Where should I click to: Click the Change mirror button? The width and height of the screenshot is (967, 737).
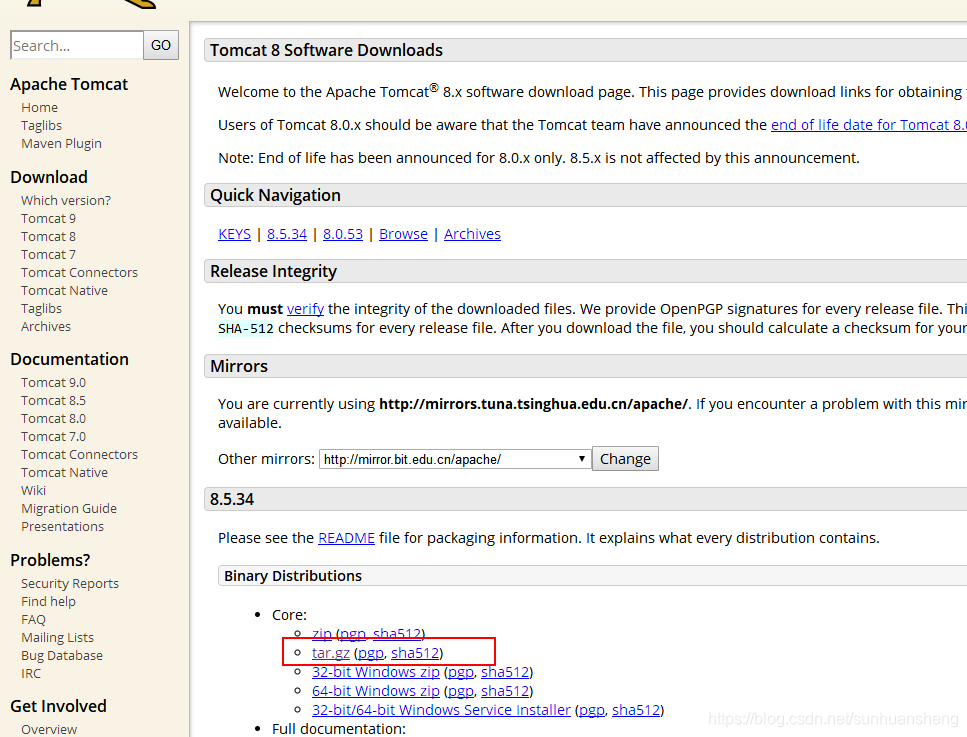[x=624, y=458]
